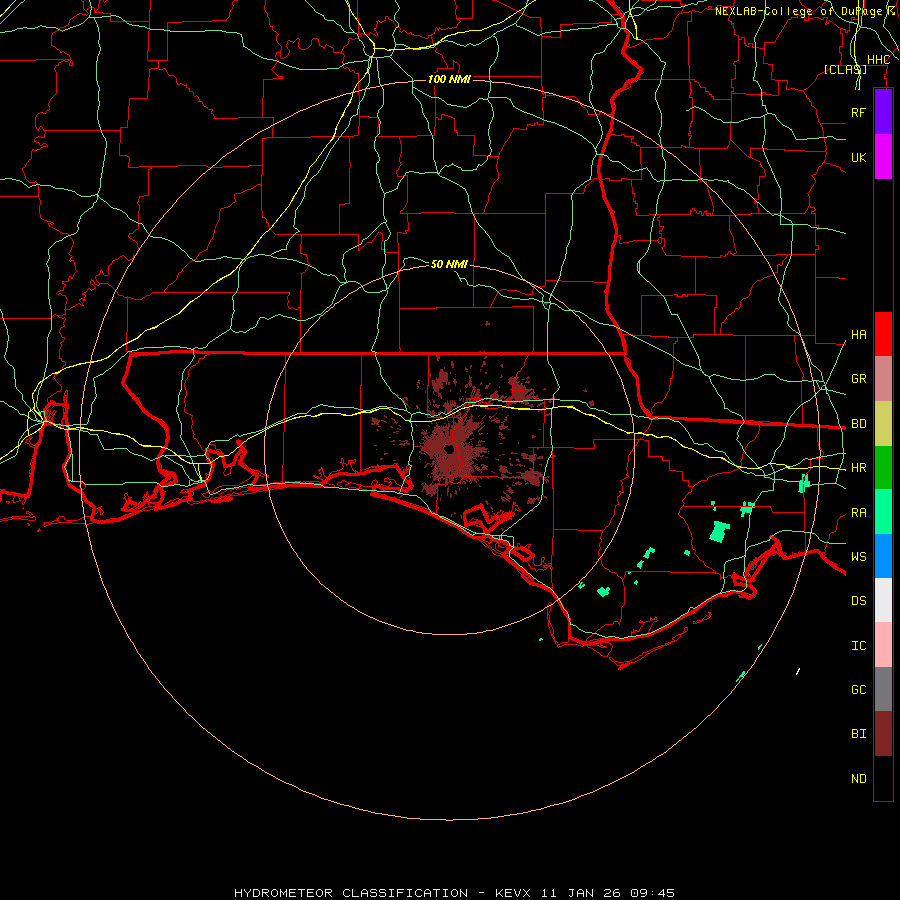Click the RA legend label
The height and width of the screenshot is (900, 900).
(858, 513)
